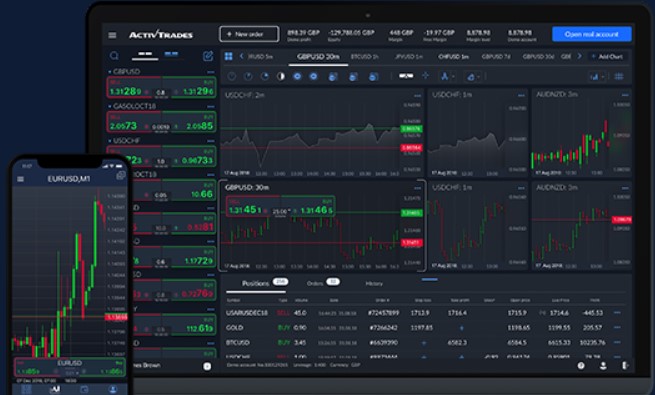Show more chart tabs with the right chevron
This screenshot has width=655, height=395.
(579, 56)
